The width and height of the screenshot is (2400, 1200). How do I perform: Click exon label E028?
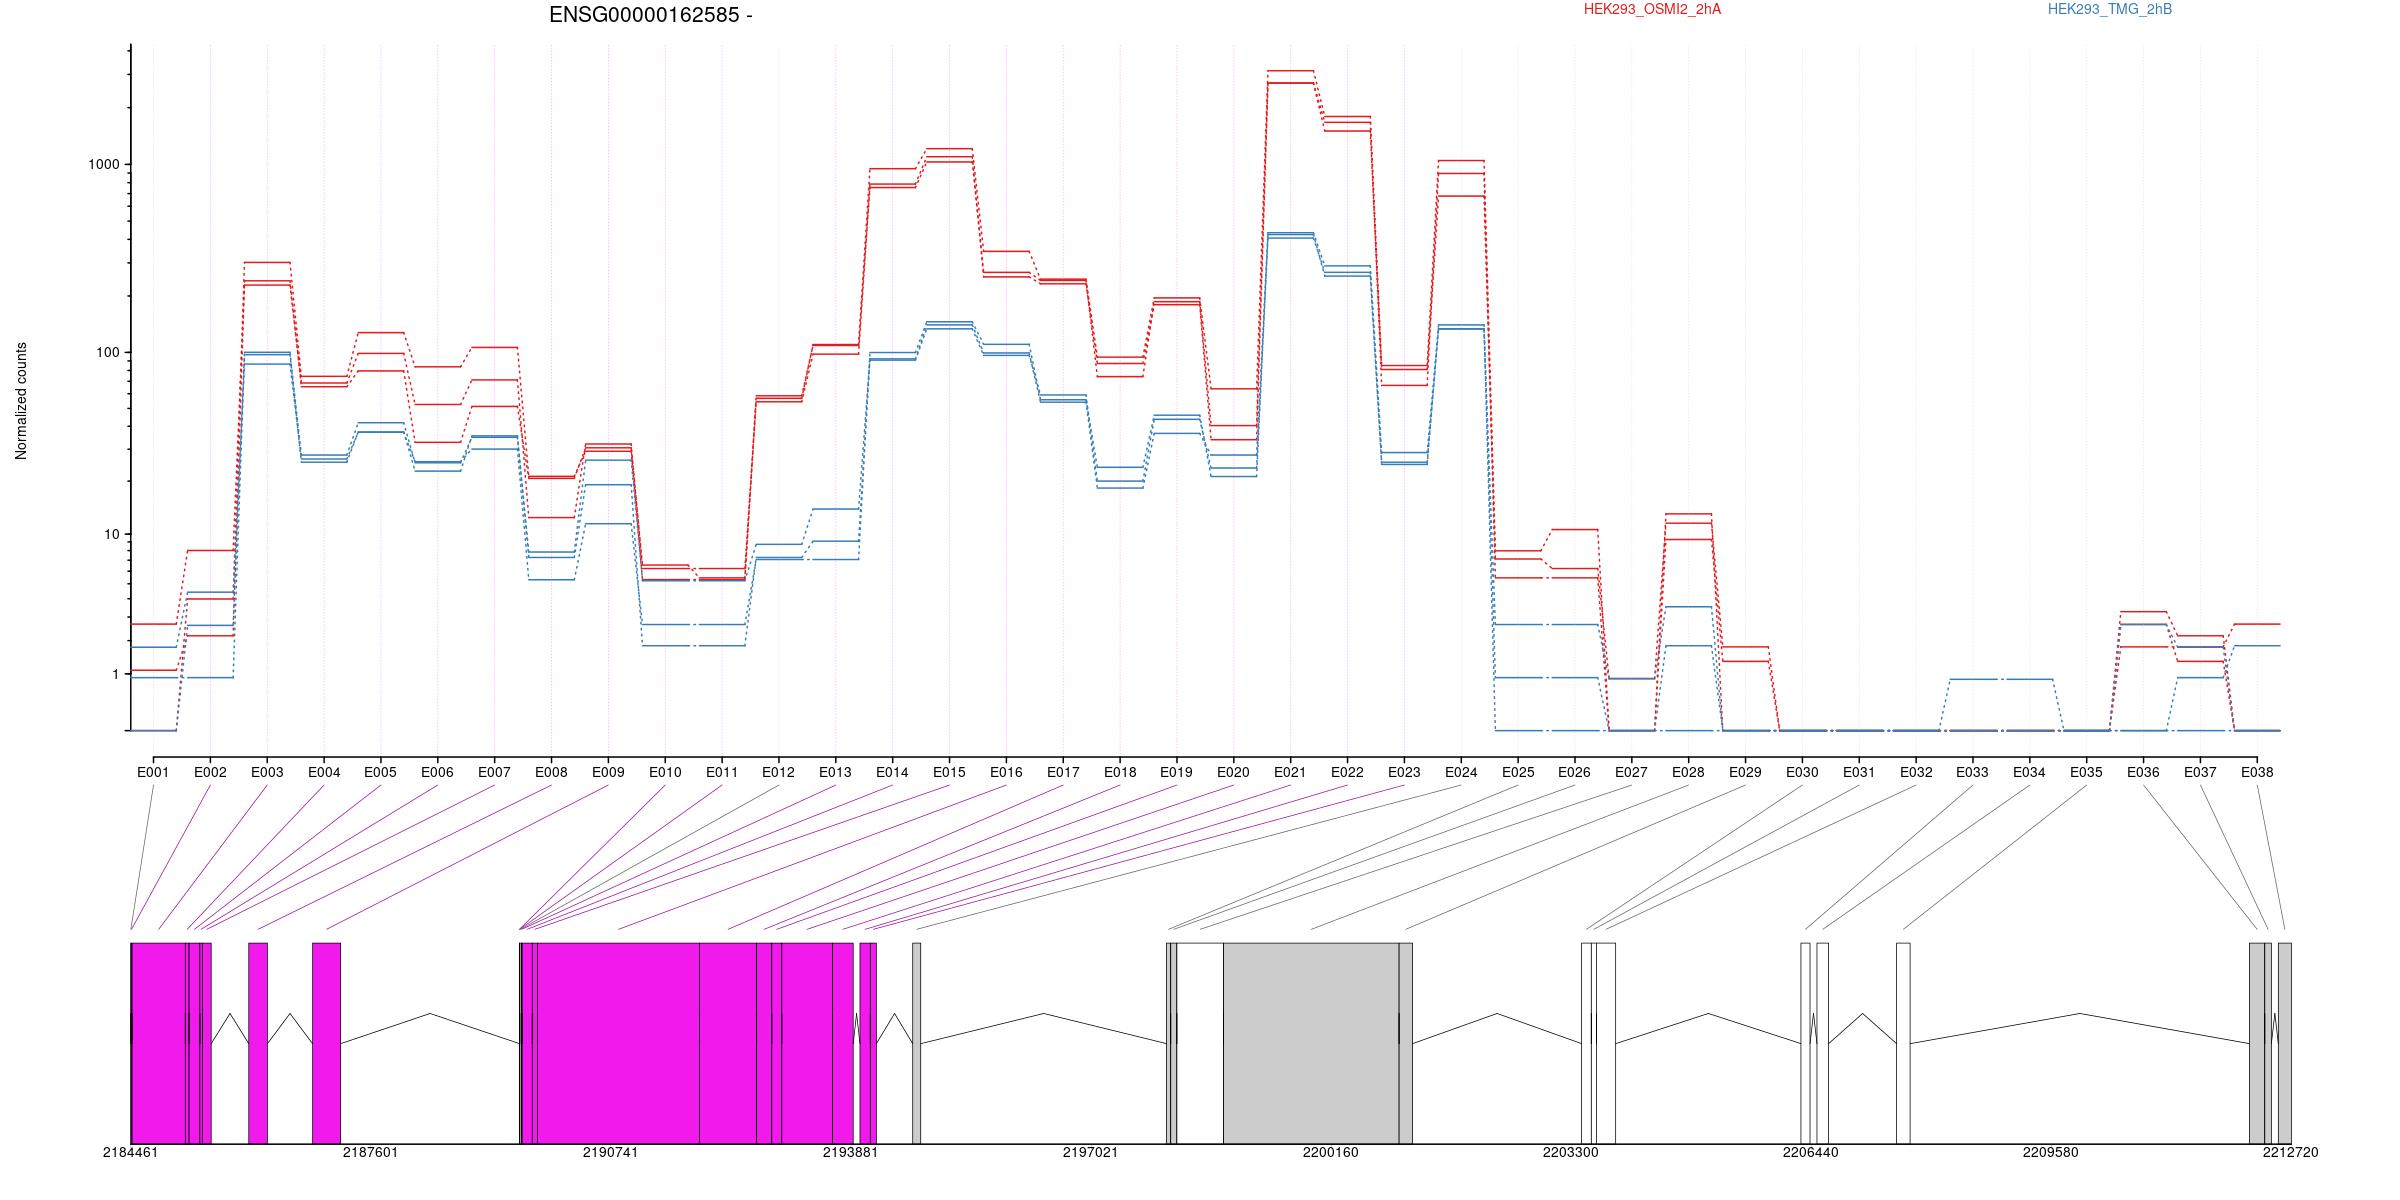pos(1688,772)
